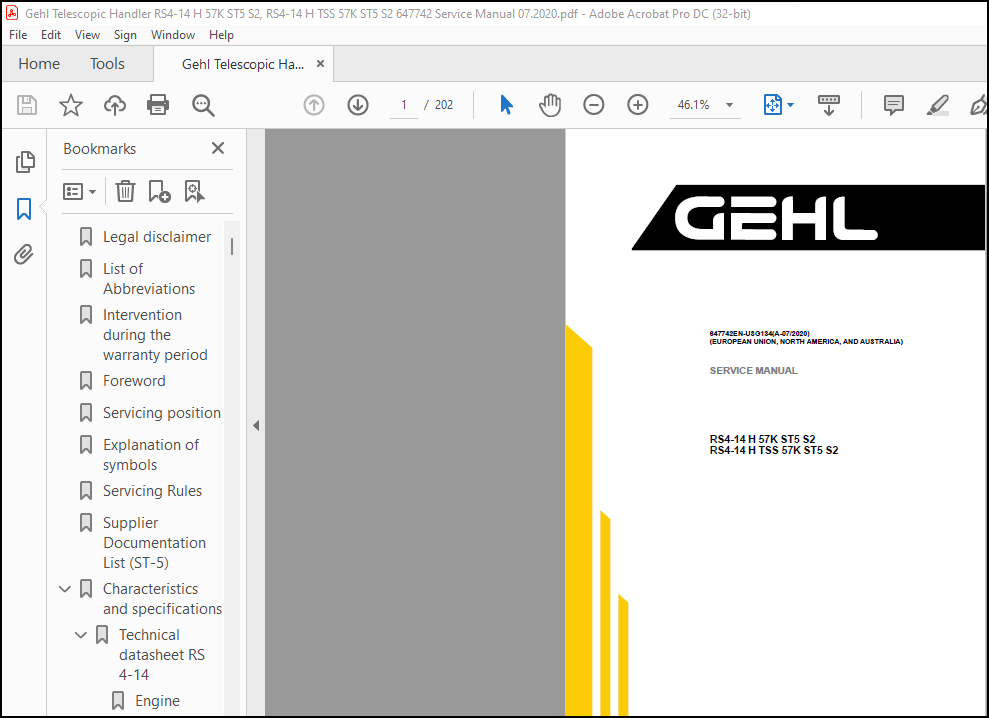Switch to the Tools tab
989x718 pixels.
pos(107,64)
